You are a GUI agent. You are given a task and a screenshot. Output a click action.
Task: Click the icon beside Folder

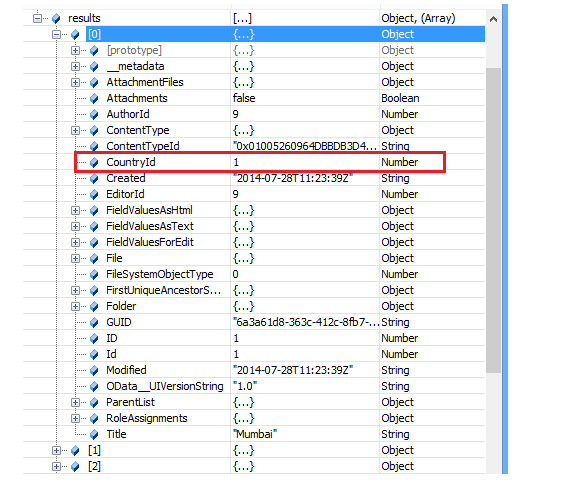point(94,307)
